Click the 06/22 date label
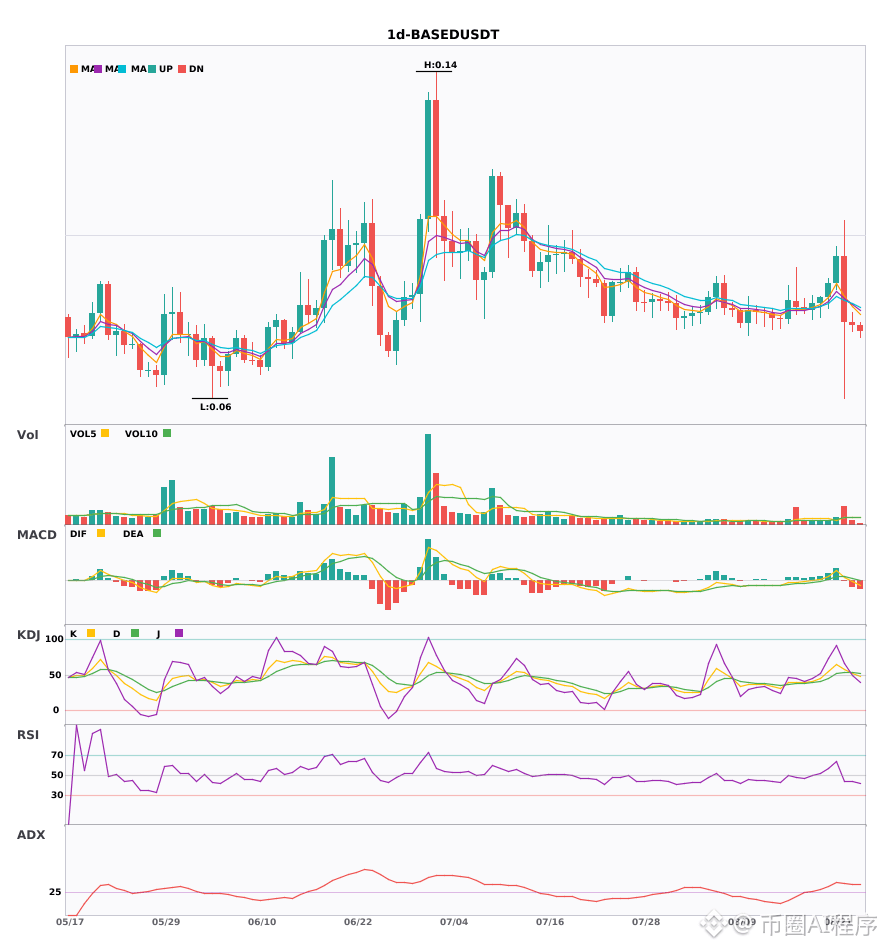 [x=358, y=922]
